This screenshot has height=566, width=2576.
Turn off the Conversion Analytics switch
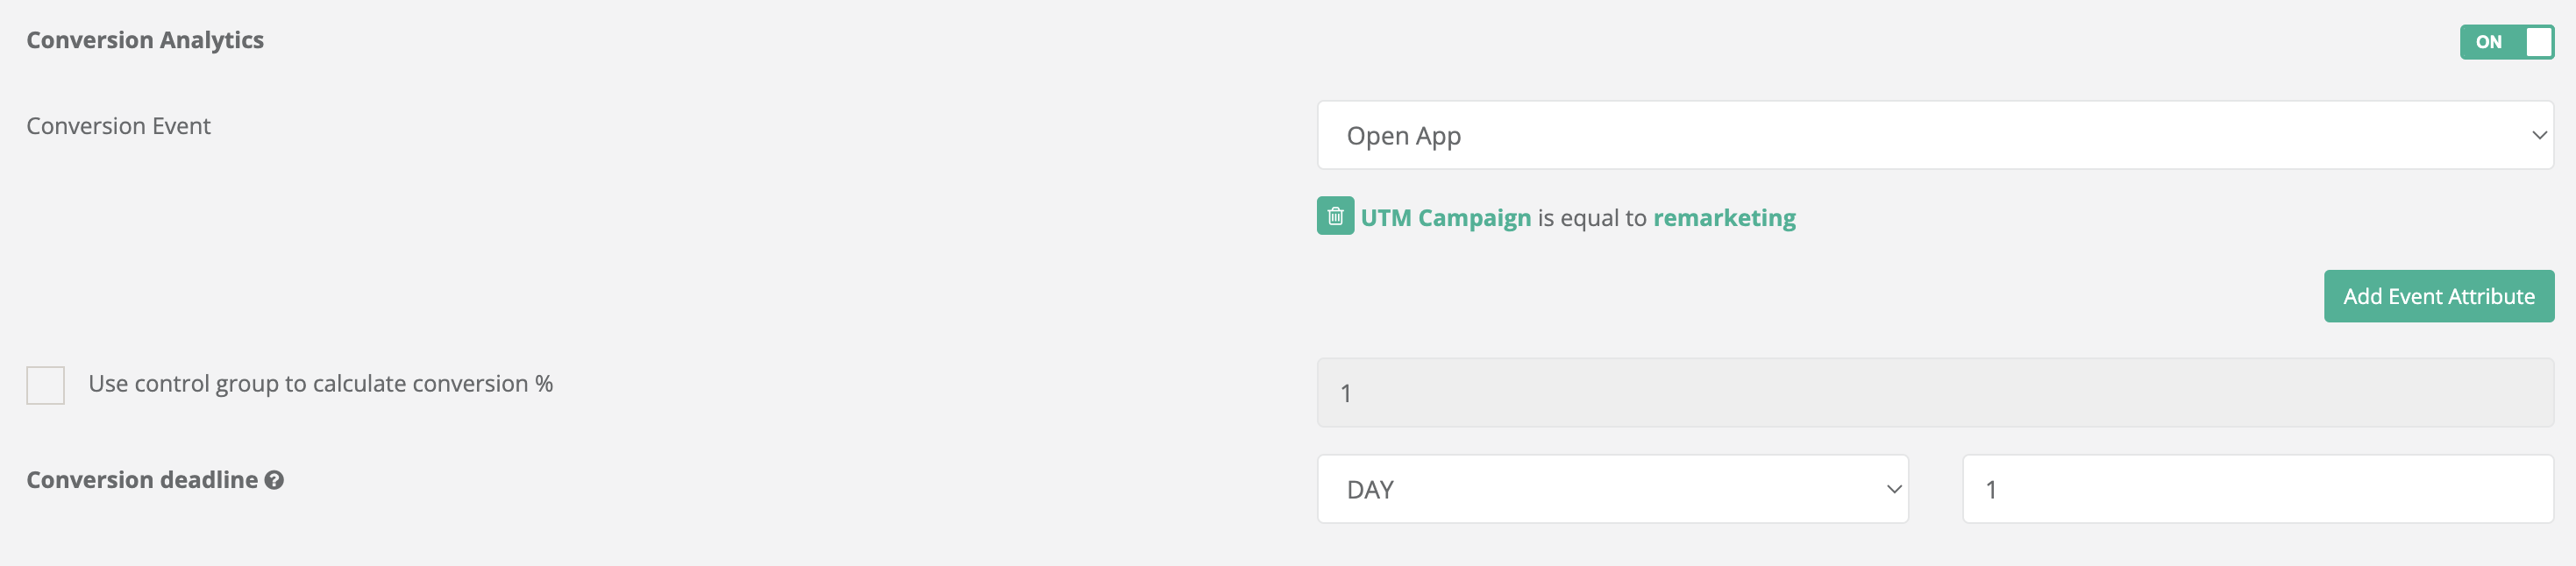tap(2505, 42)
